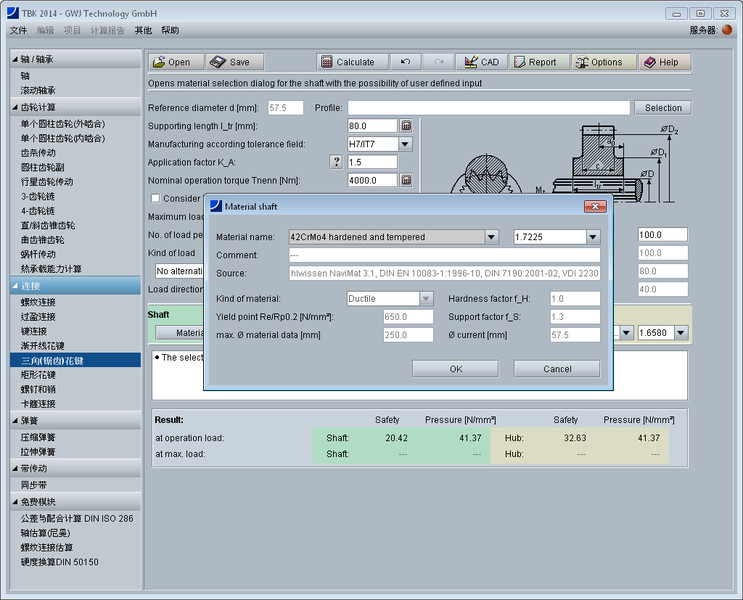Click question mark beside Application factor K_A
Screen dimensions: 743x600
336,162
